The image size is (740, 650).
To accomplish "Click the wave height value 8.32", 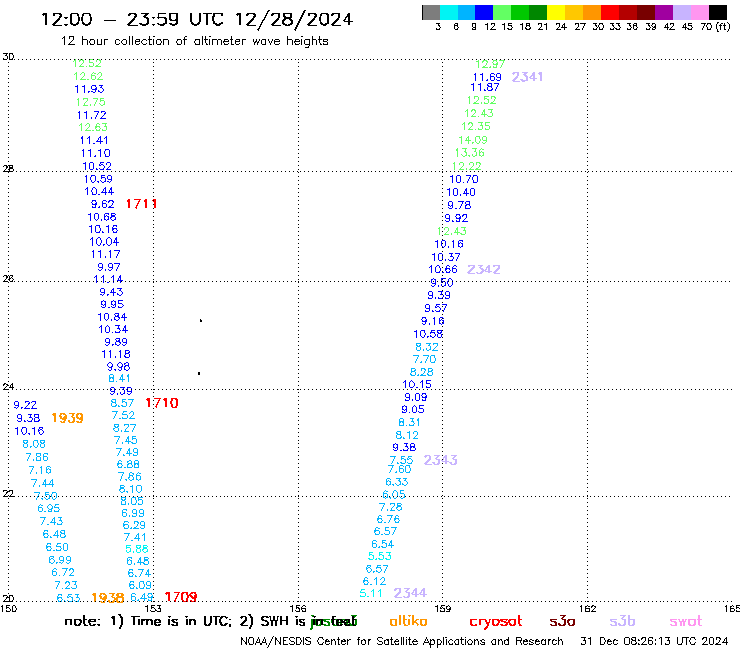I will click(427, 346).
